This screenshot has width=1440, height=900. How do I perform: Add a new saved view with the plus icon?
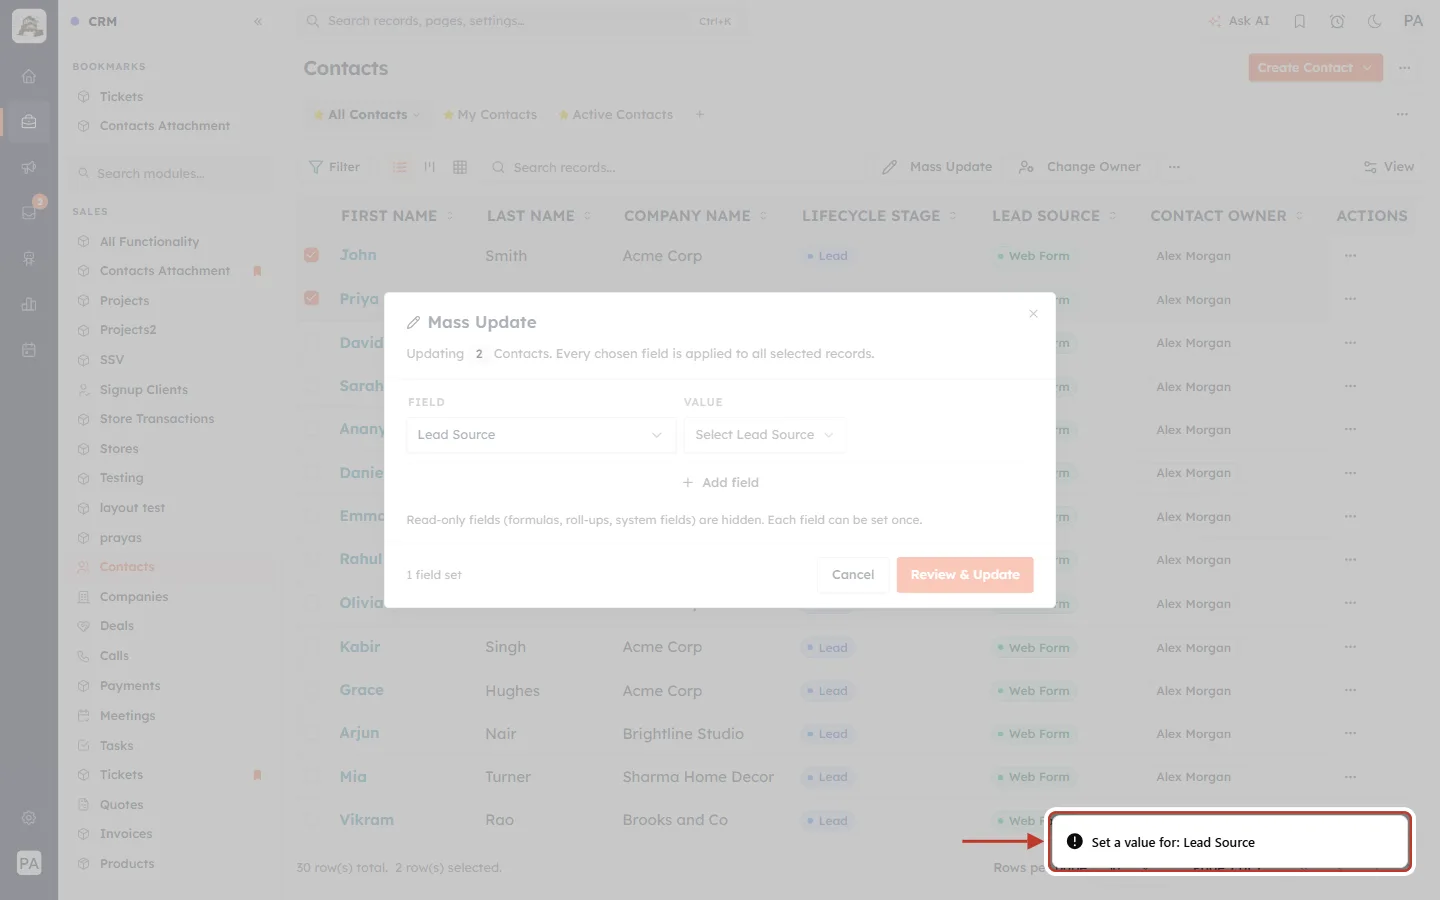click(x=700, y=114)
